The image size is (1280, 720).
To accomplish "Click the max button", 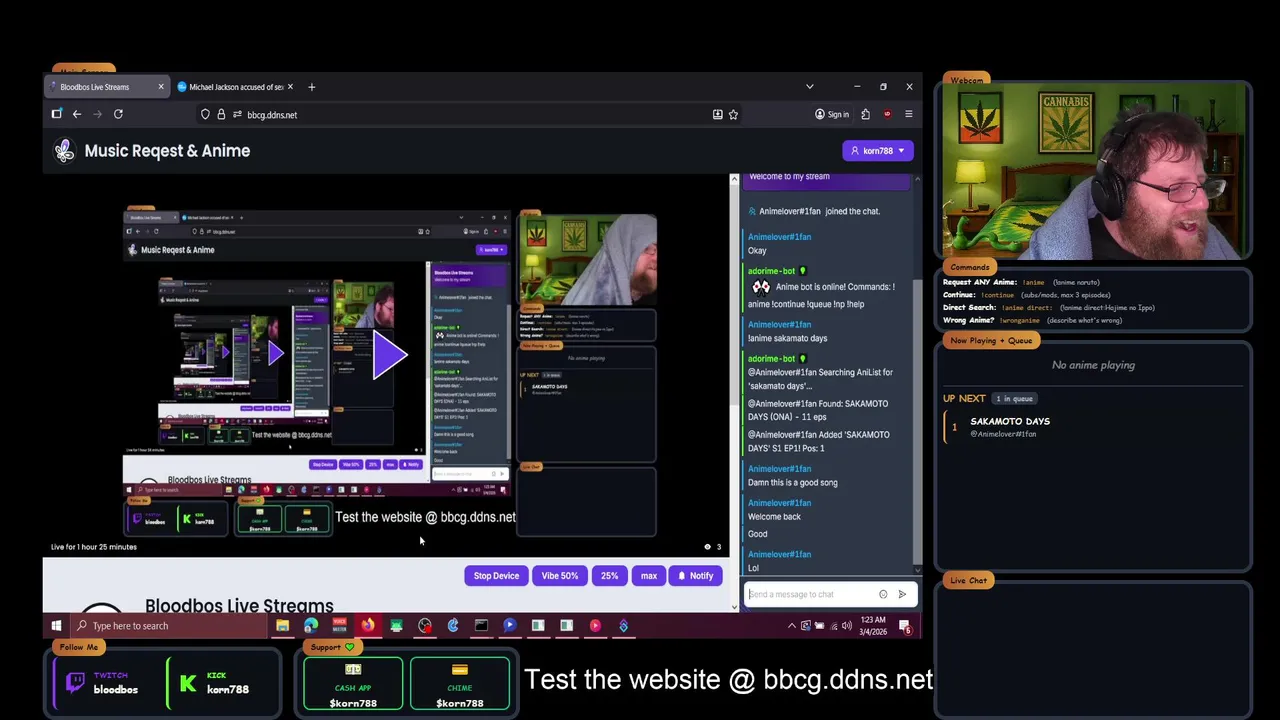I will (x=648, y=576).
